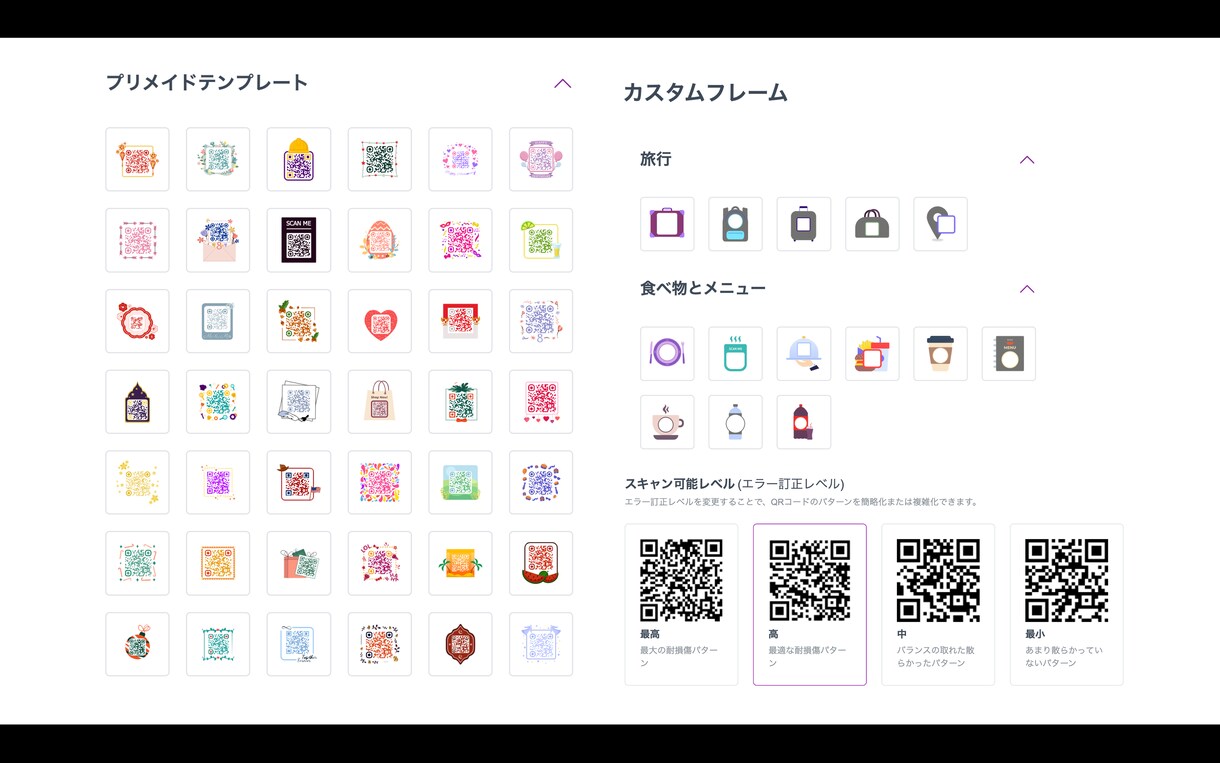Apply the black SCAN ME template

pyautogui.click(x=299, y=240)
